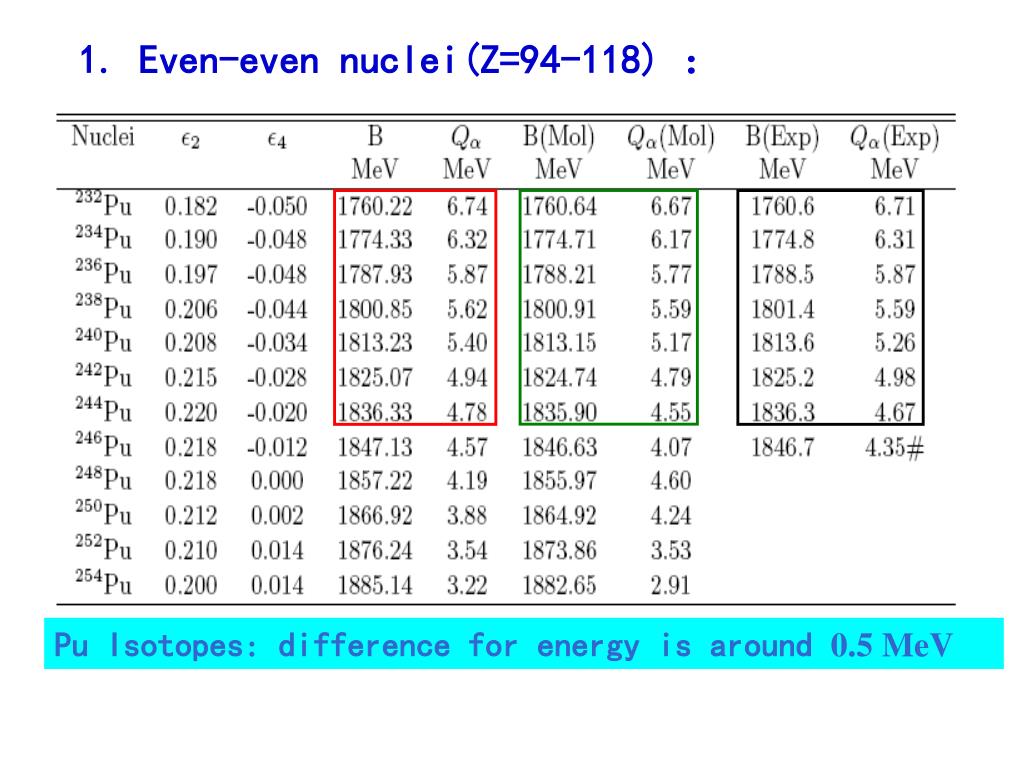
Task: Click the B(Exp) value 1788.5
Action: pyautogui.click(x=782, y=274)
